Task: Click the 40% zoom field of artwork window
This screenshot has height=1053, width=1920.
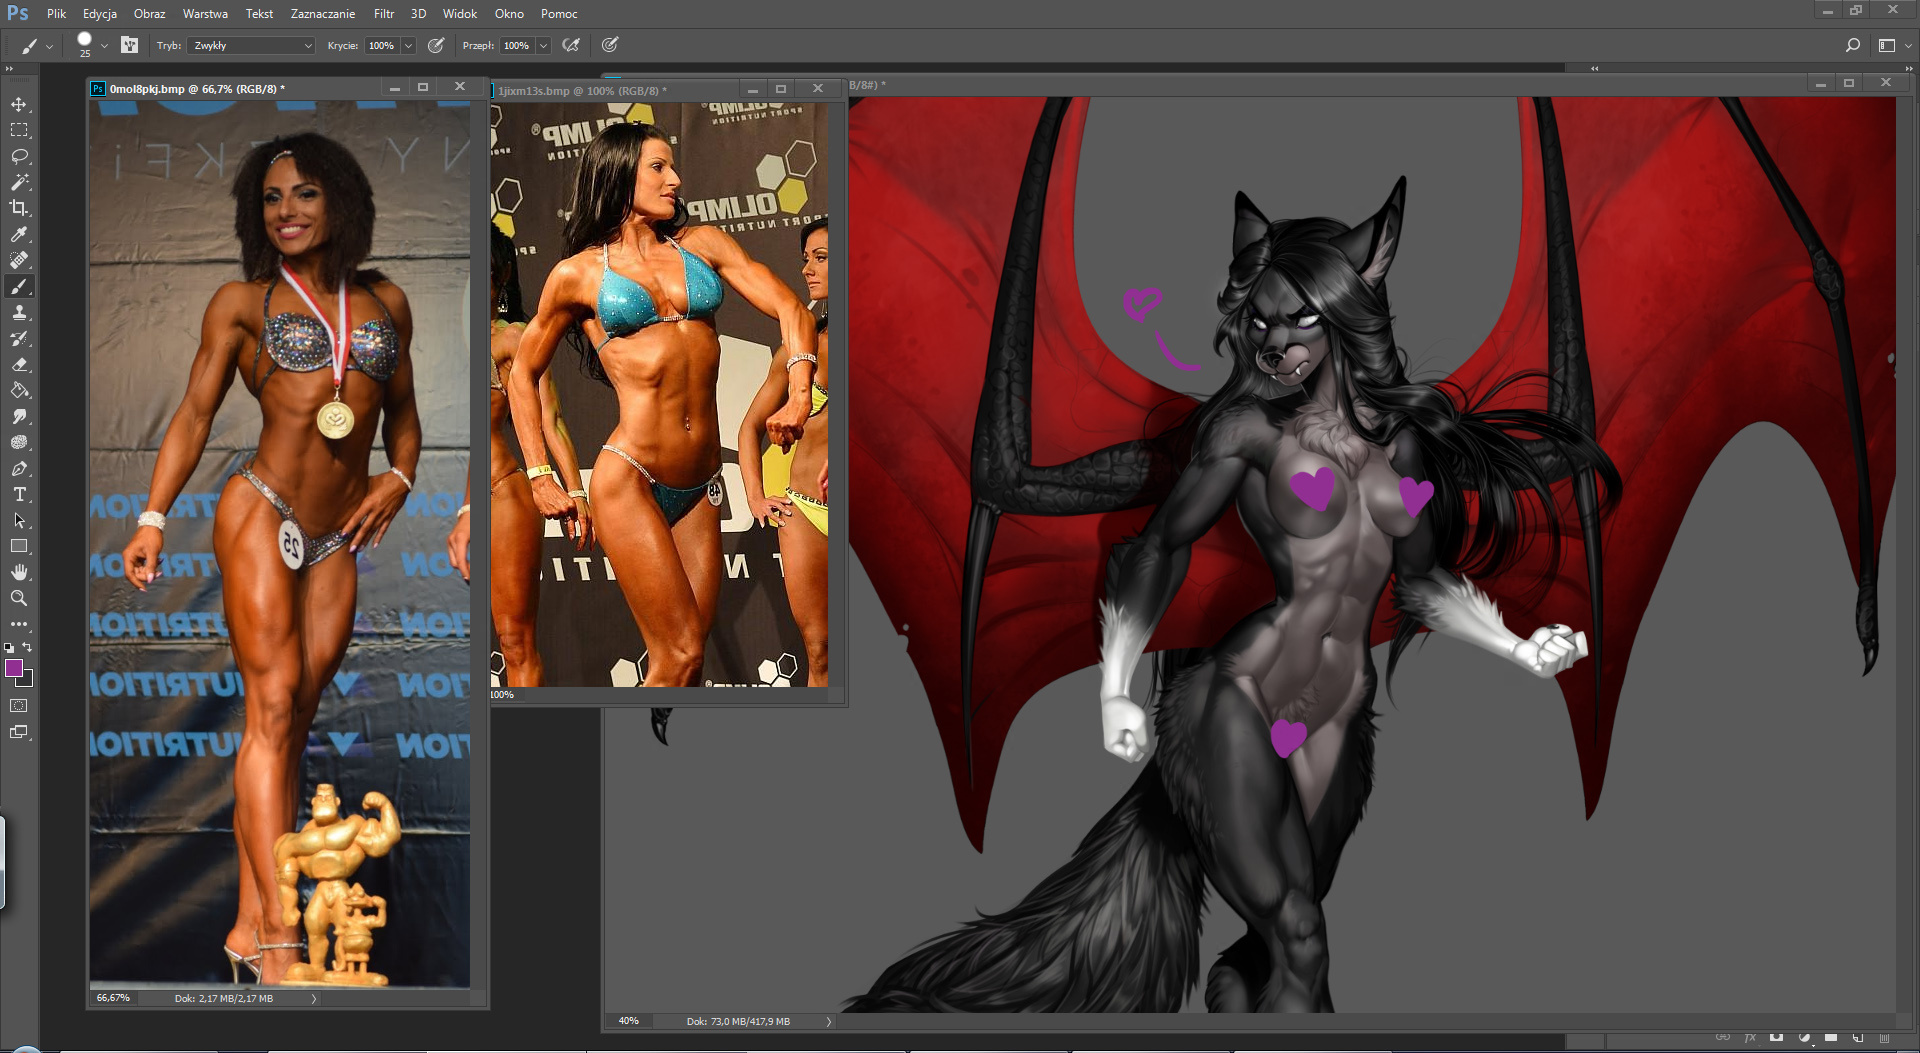Action: tap(628, 1022)
